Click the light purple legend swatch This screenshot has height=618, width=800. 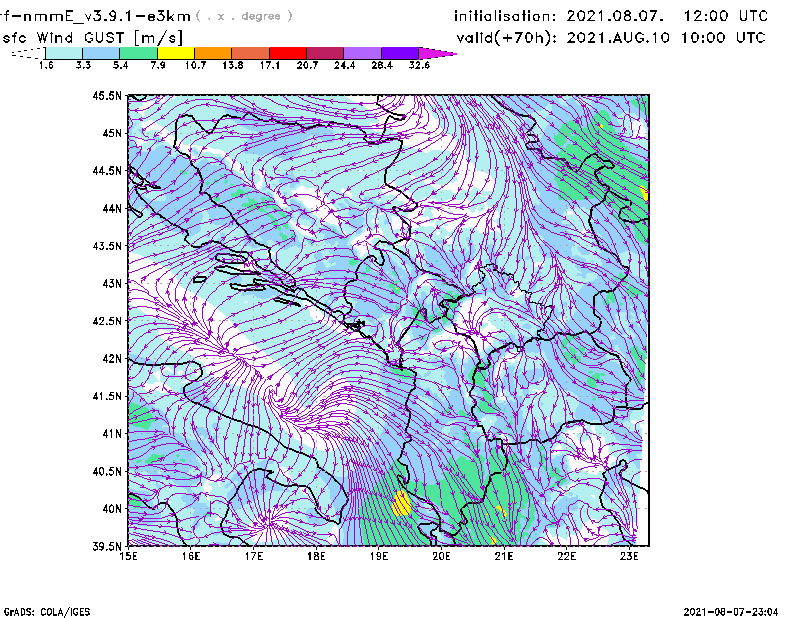tap(362, 53)
